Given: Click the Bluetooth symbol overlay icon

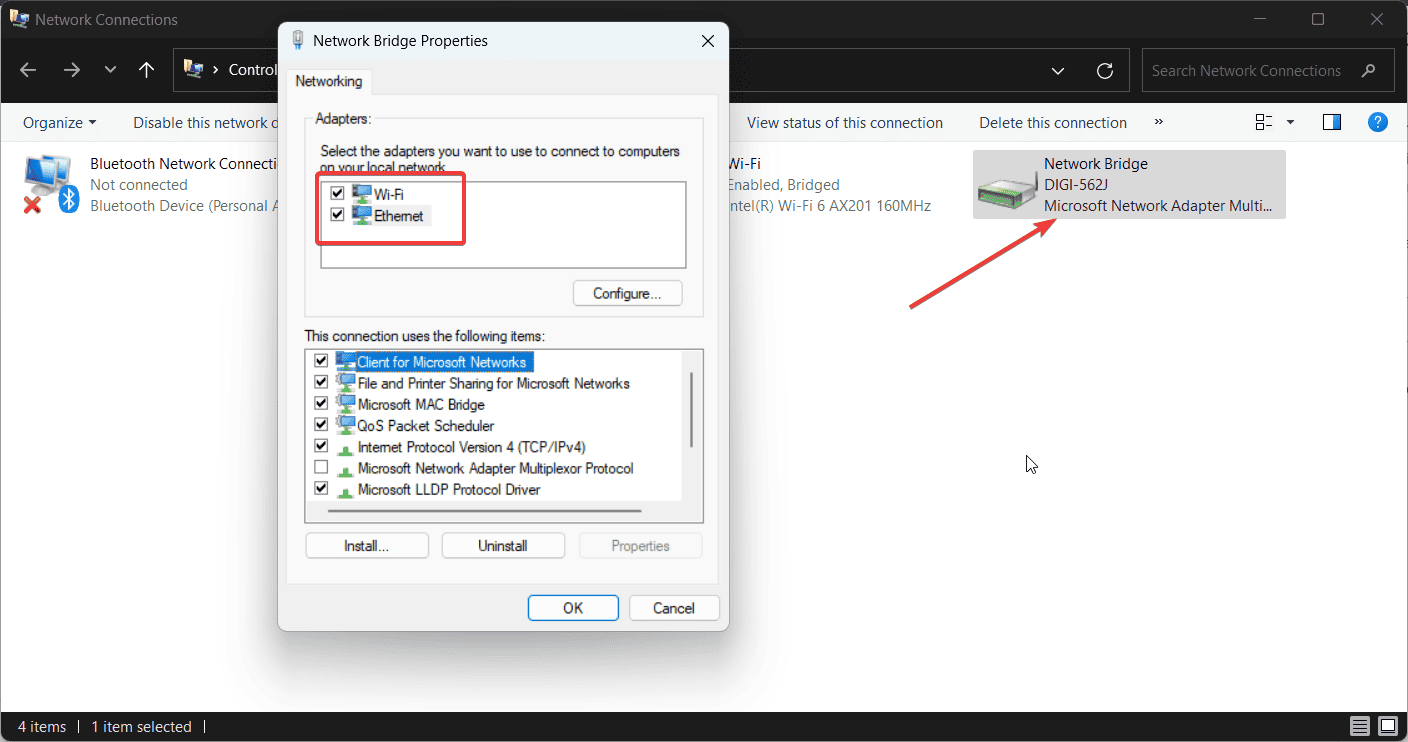Looking at the screenshot, I should 68,199.
